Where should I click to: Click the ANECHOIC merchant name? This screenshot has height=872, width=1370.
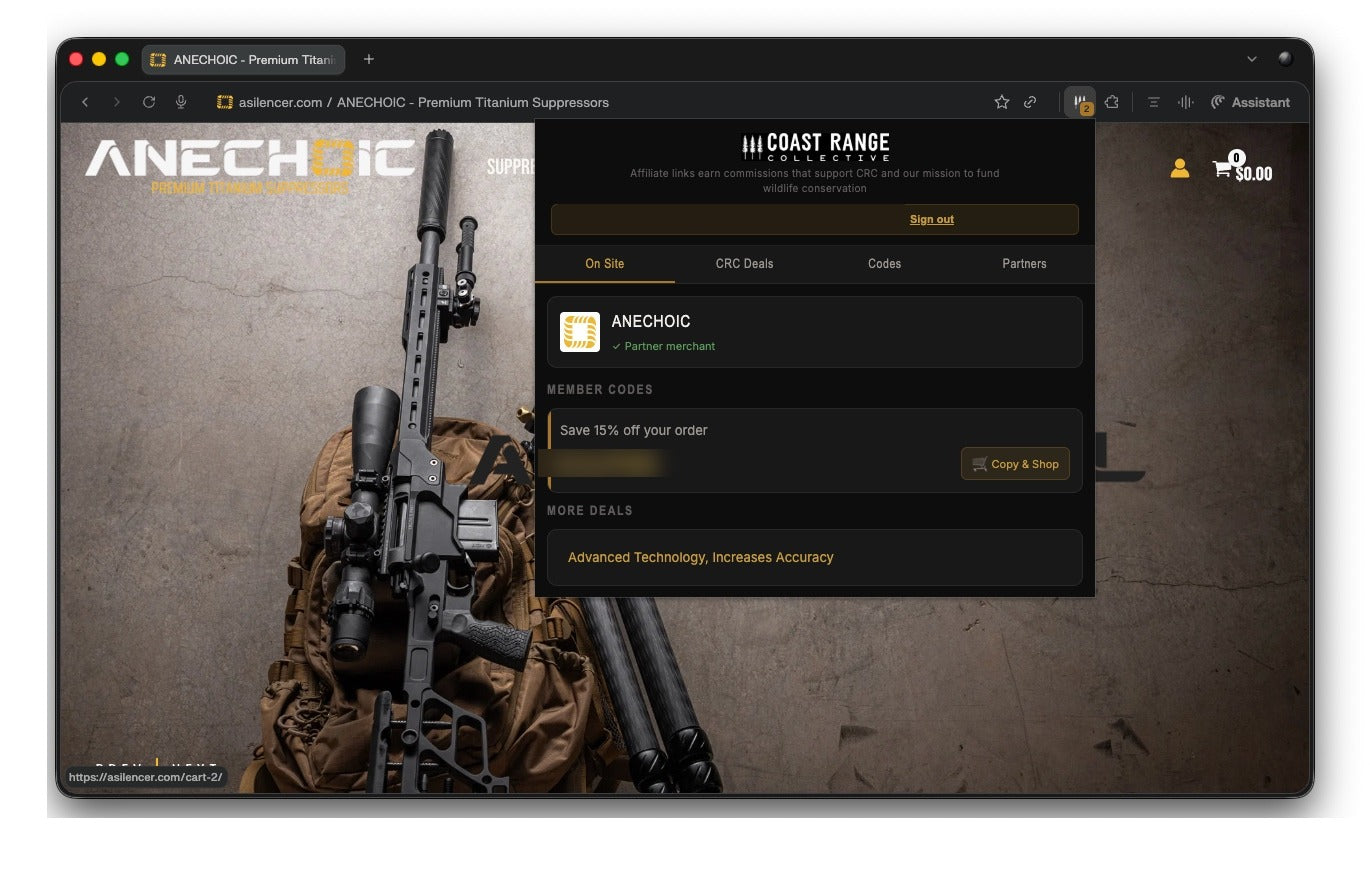pyautogui.click(x=651, y=321)
